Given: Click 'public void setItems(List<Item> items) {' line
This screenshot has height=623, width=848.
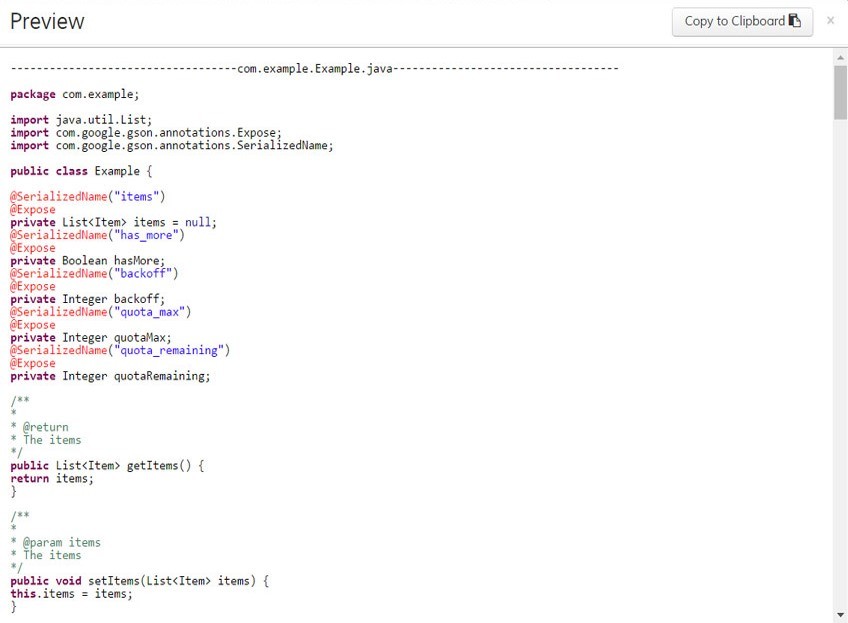Looking at the screenshot, I should [140, 581].
